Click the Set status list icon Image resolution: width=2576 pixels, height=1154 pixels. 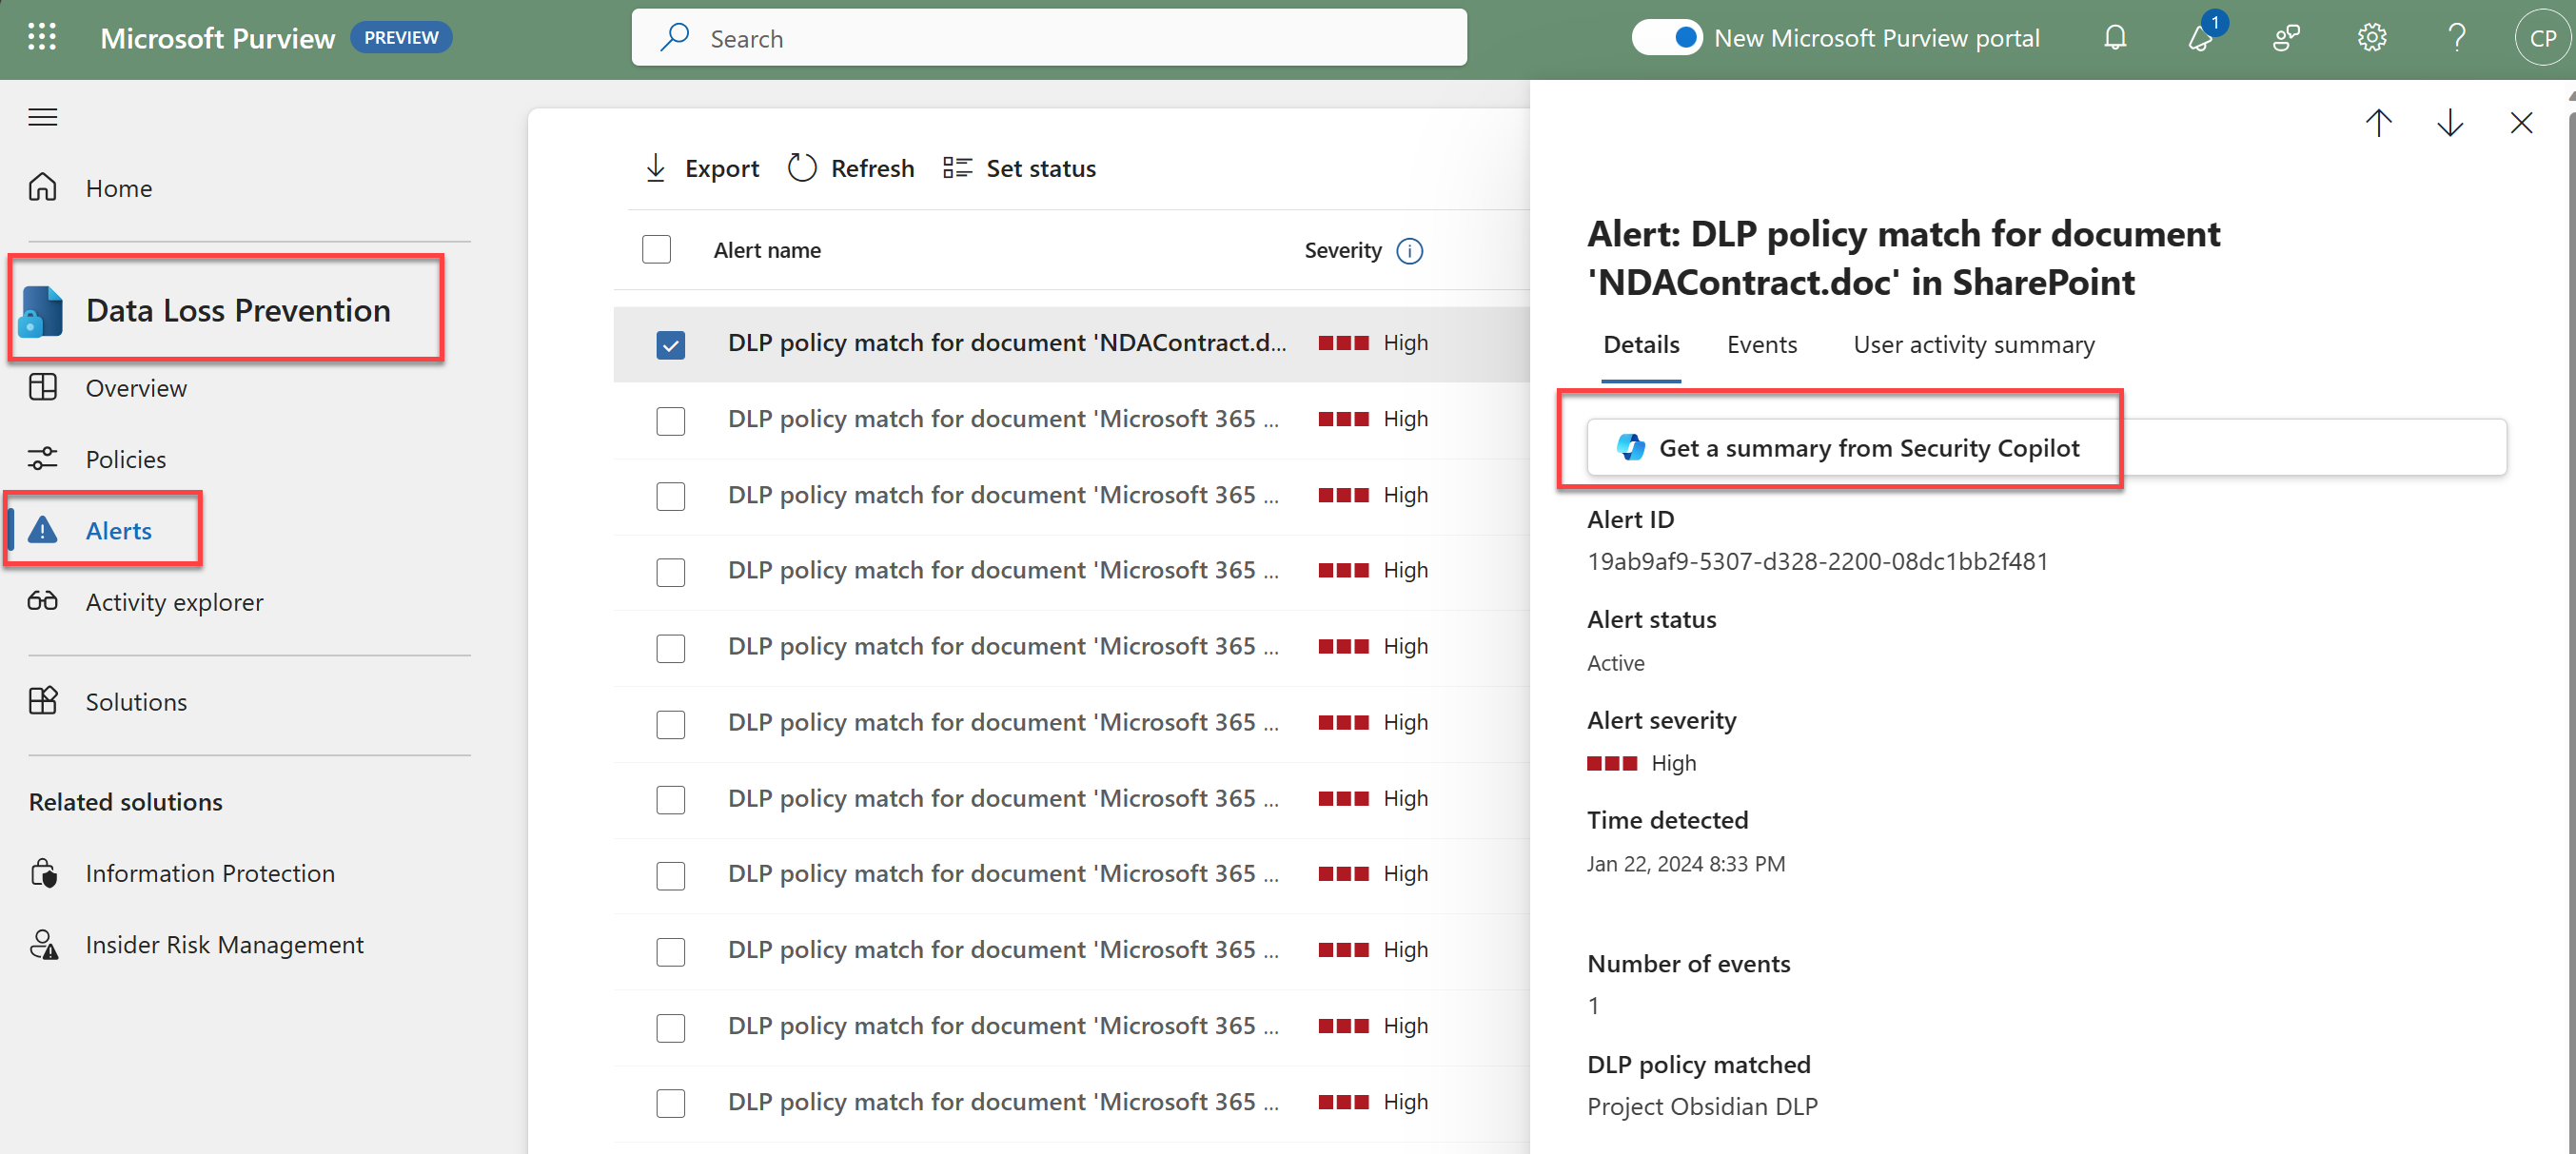957,168
